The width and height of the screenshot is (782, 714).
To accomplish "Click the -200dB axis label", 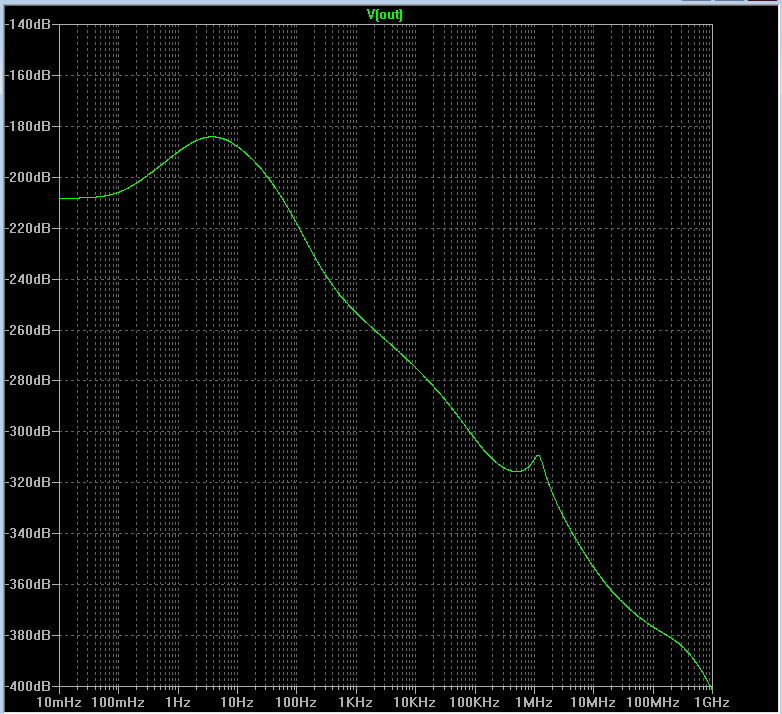I will point(27,177).
